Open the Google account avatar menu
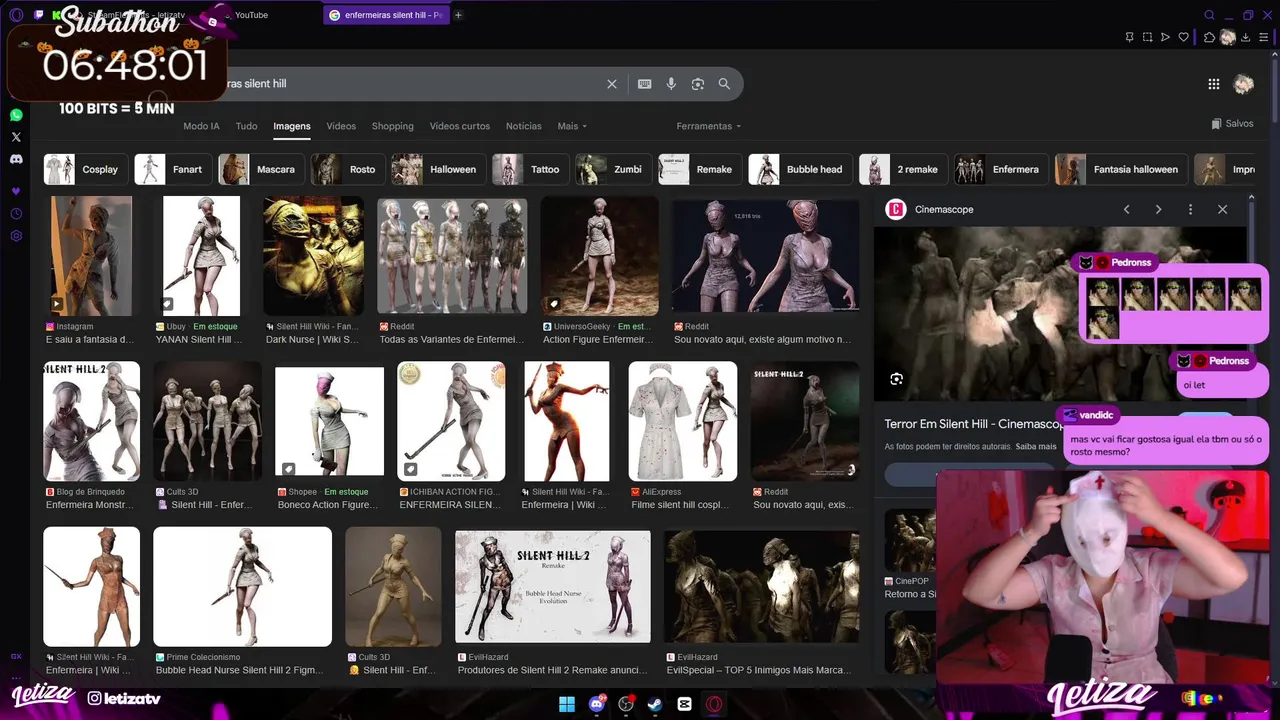This screenshot has height=720, width=1280. pos(1244,85)
